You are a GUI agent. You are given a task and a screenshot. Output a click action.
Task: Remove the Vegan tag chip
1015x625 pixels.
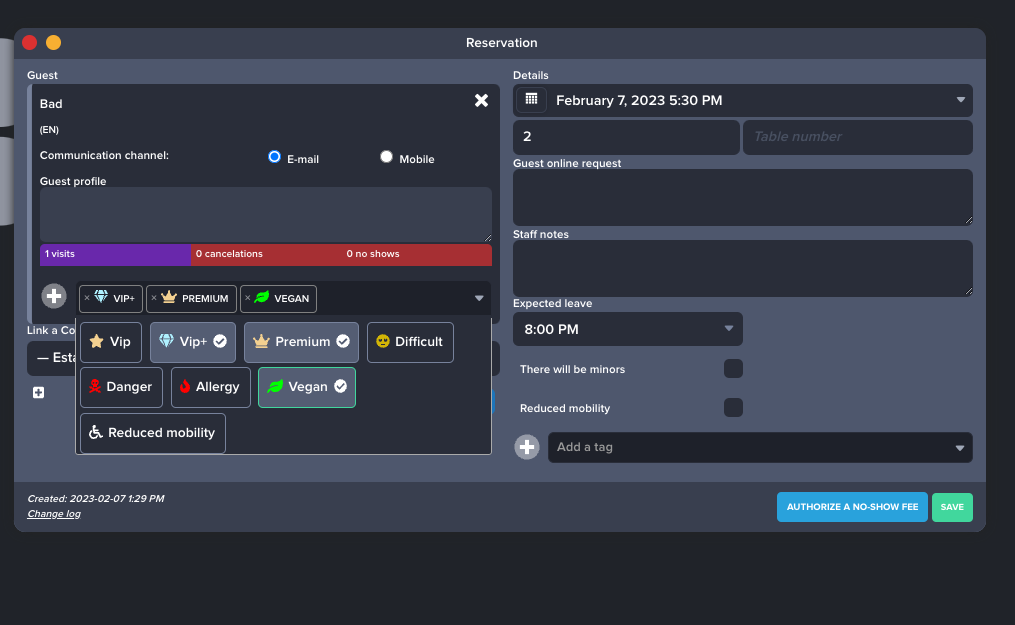247,298
